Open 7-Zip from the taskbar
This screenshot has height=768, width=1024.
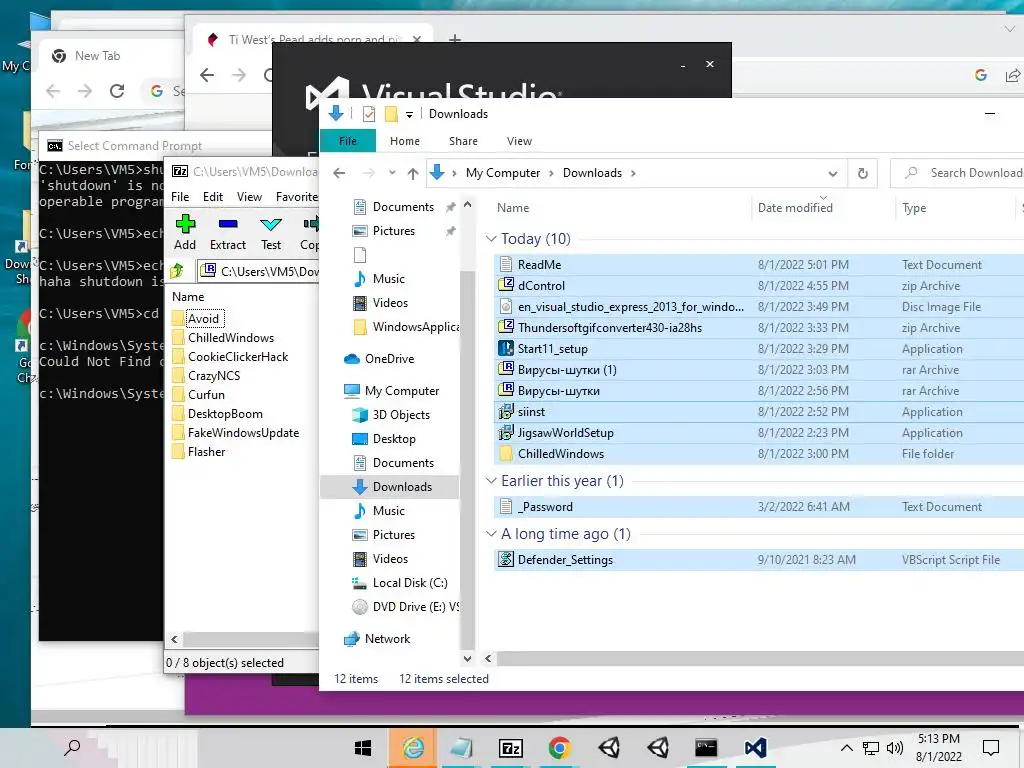511,748
